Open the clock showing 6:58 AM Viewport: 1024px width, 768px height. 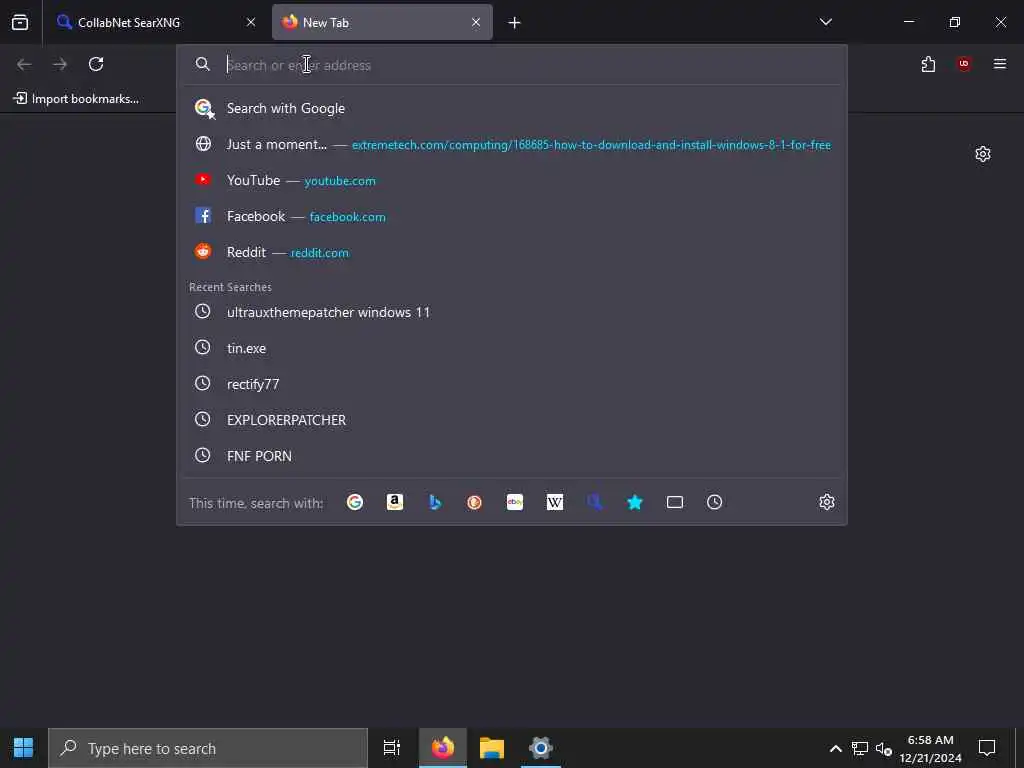[x=930, y=748]
